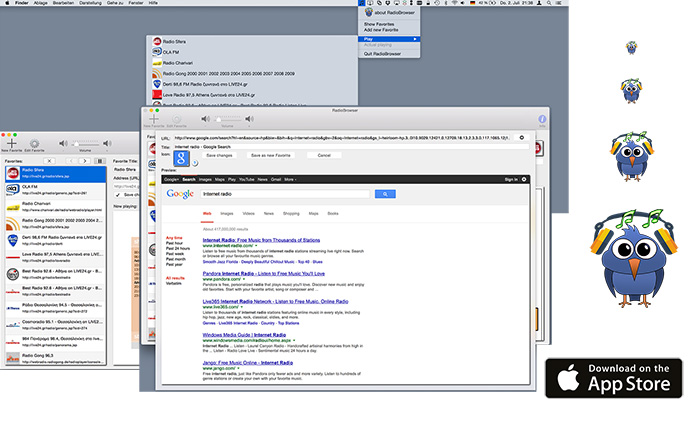Click volume-up speaker icon in left window
Viewport: 700px width, 436px height.
point(107,143)
